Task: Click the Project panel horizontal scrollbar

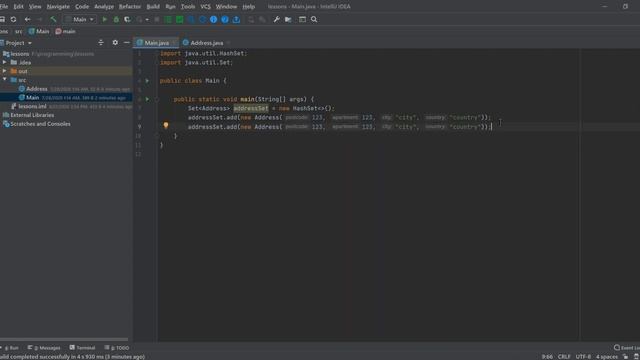Action: coord(64,339)
